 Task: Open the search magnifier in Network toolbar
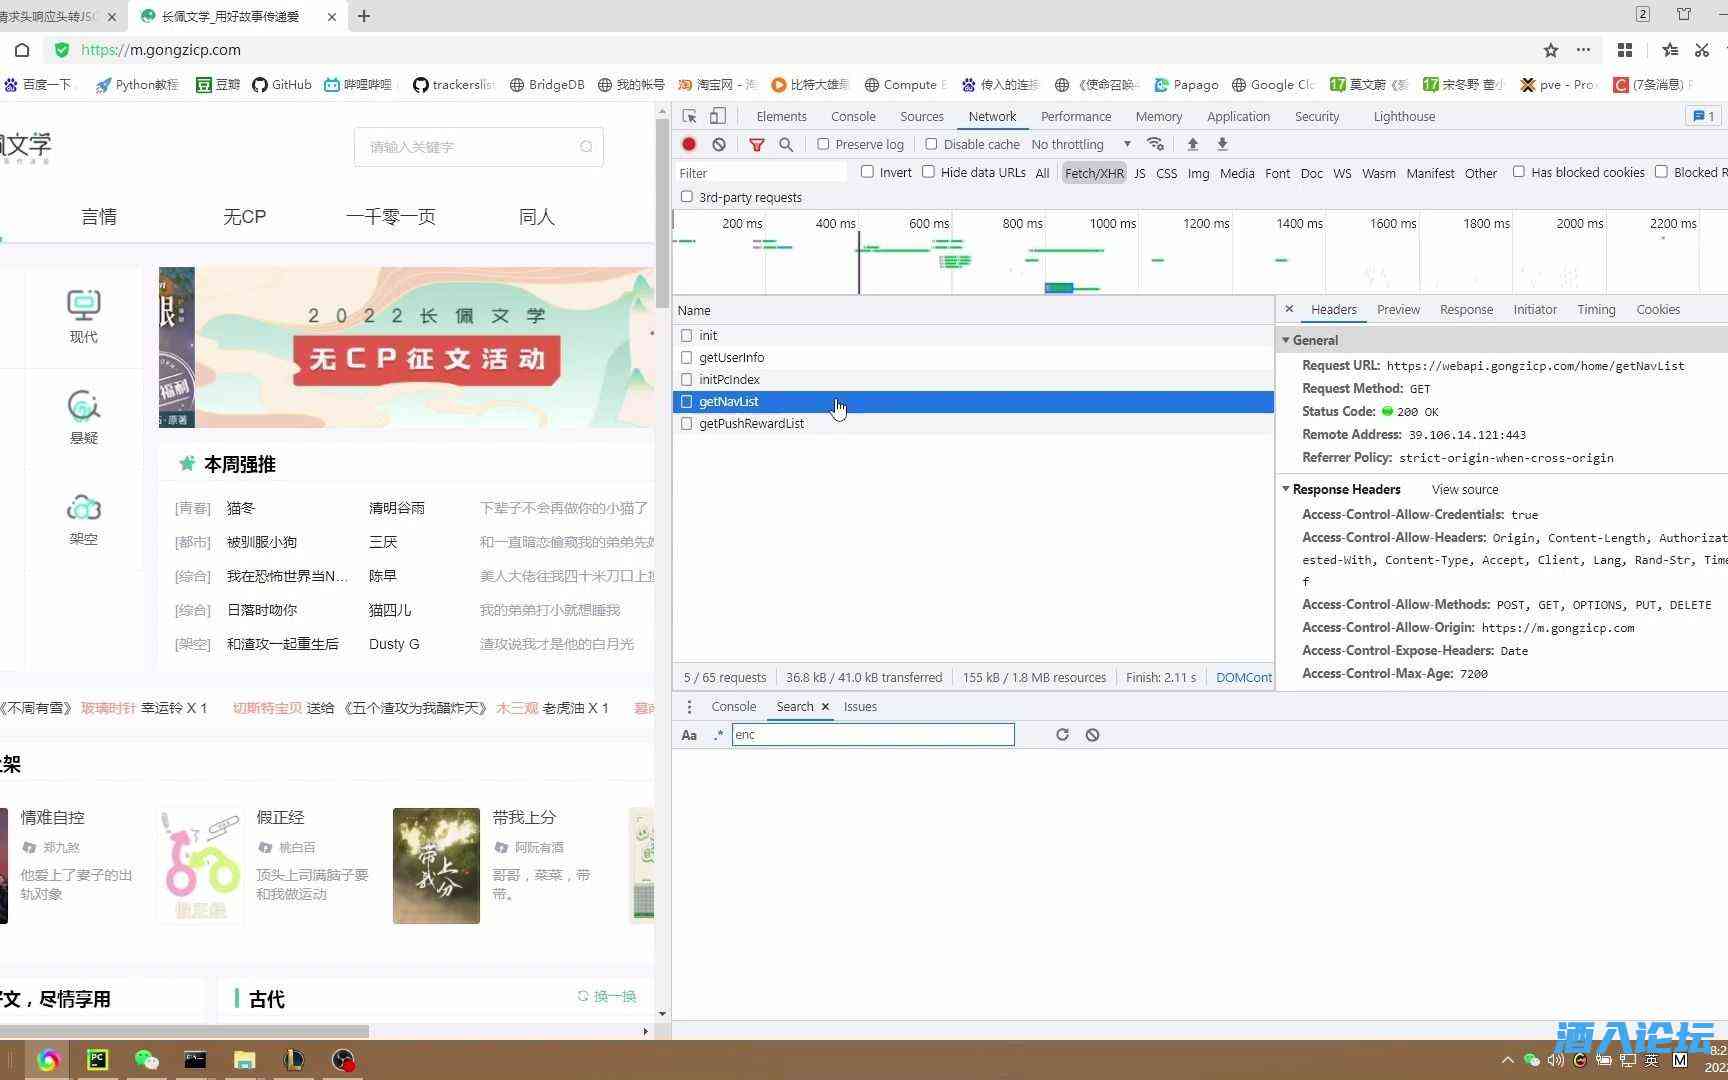786,144
